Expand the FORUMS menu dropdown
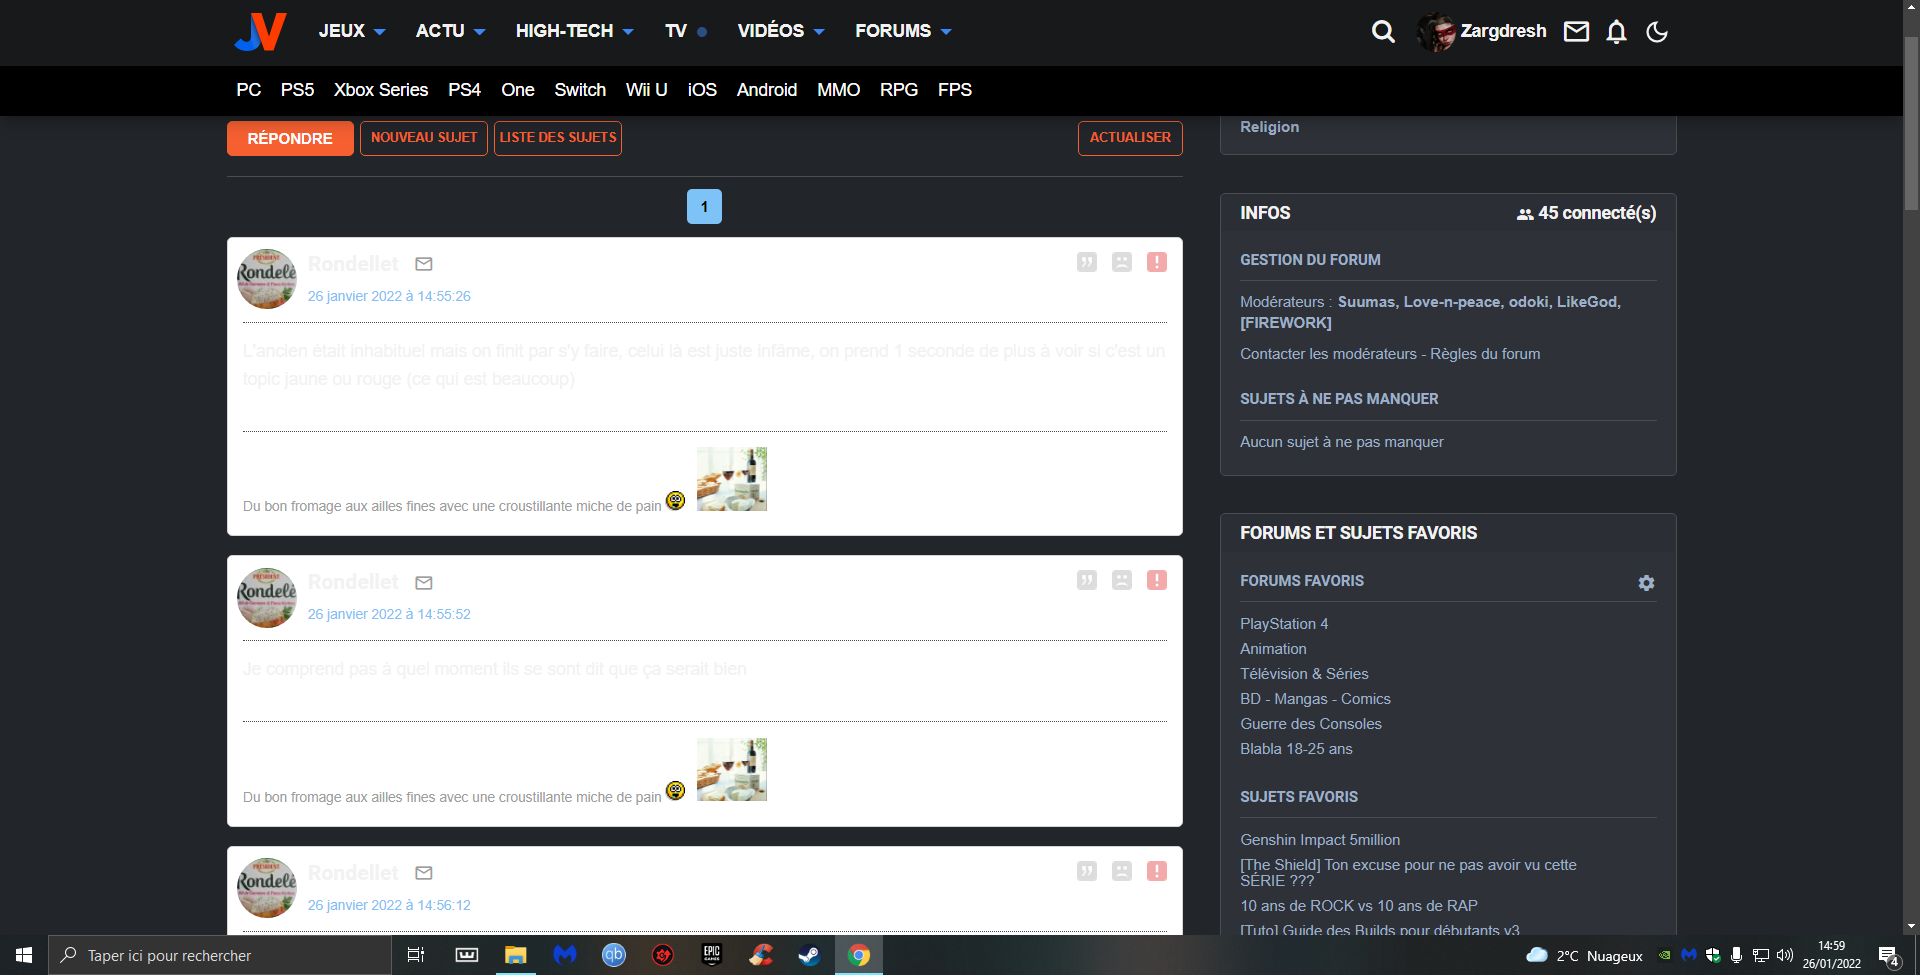This screenshot has height=975, width=1920. (903, 31)
